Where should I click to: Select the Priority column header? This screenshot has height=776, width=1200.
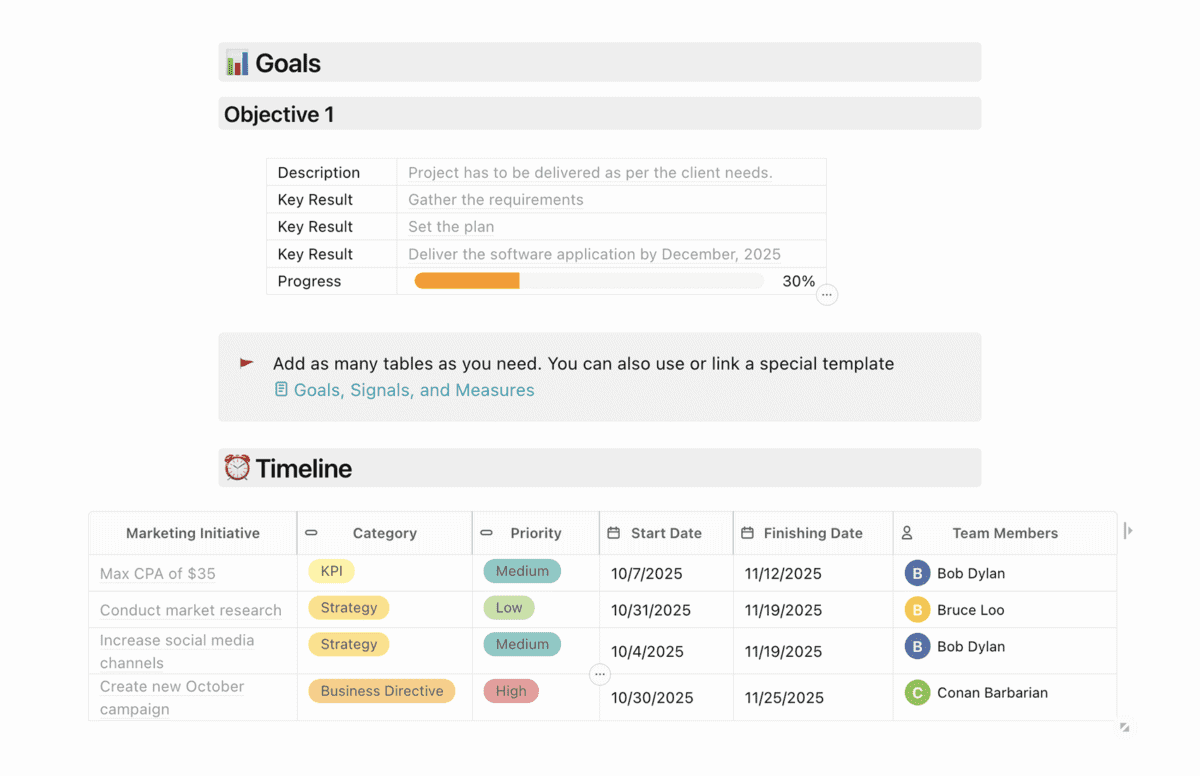(536, 533)
